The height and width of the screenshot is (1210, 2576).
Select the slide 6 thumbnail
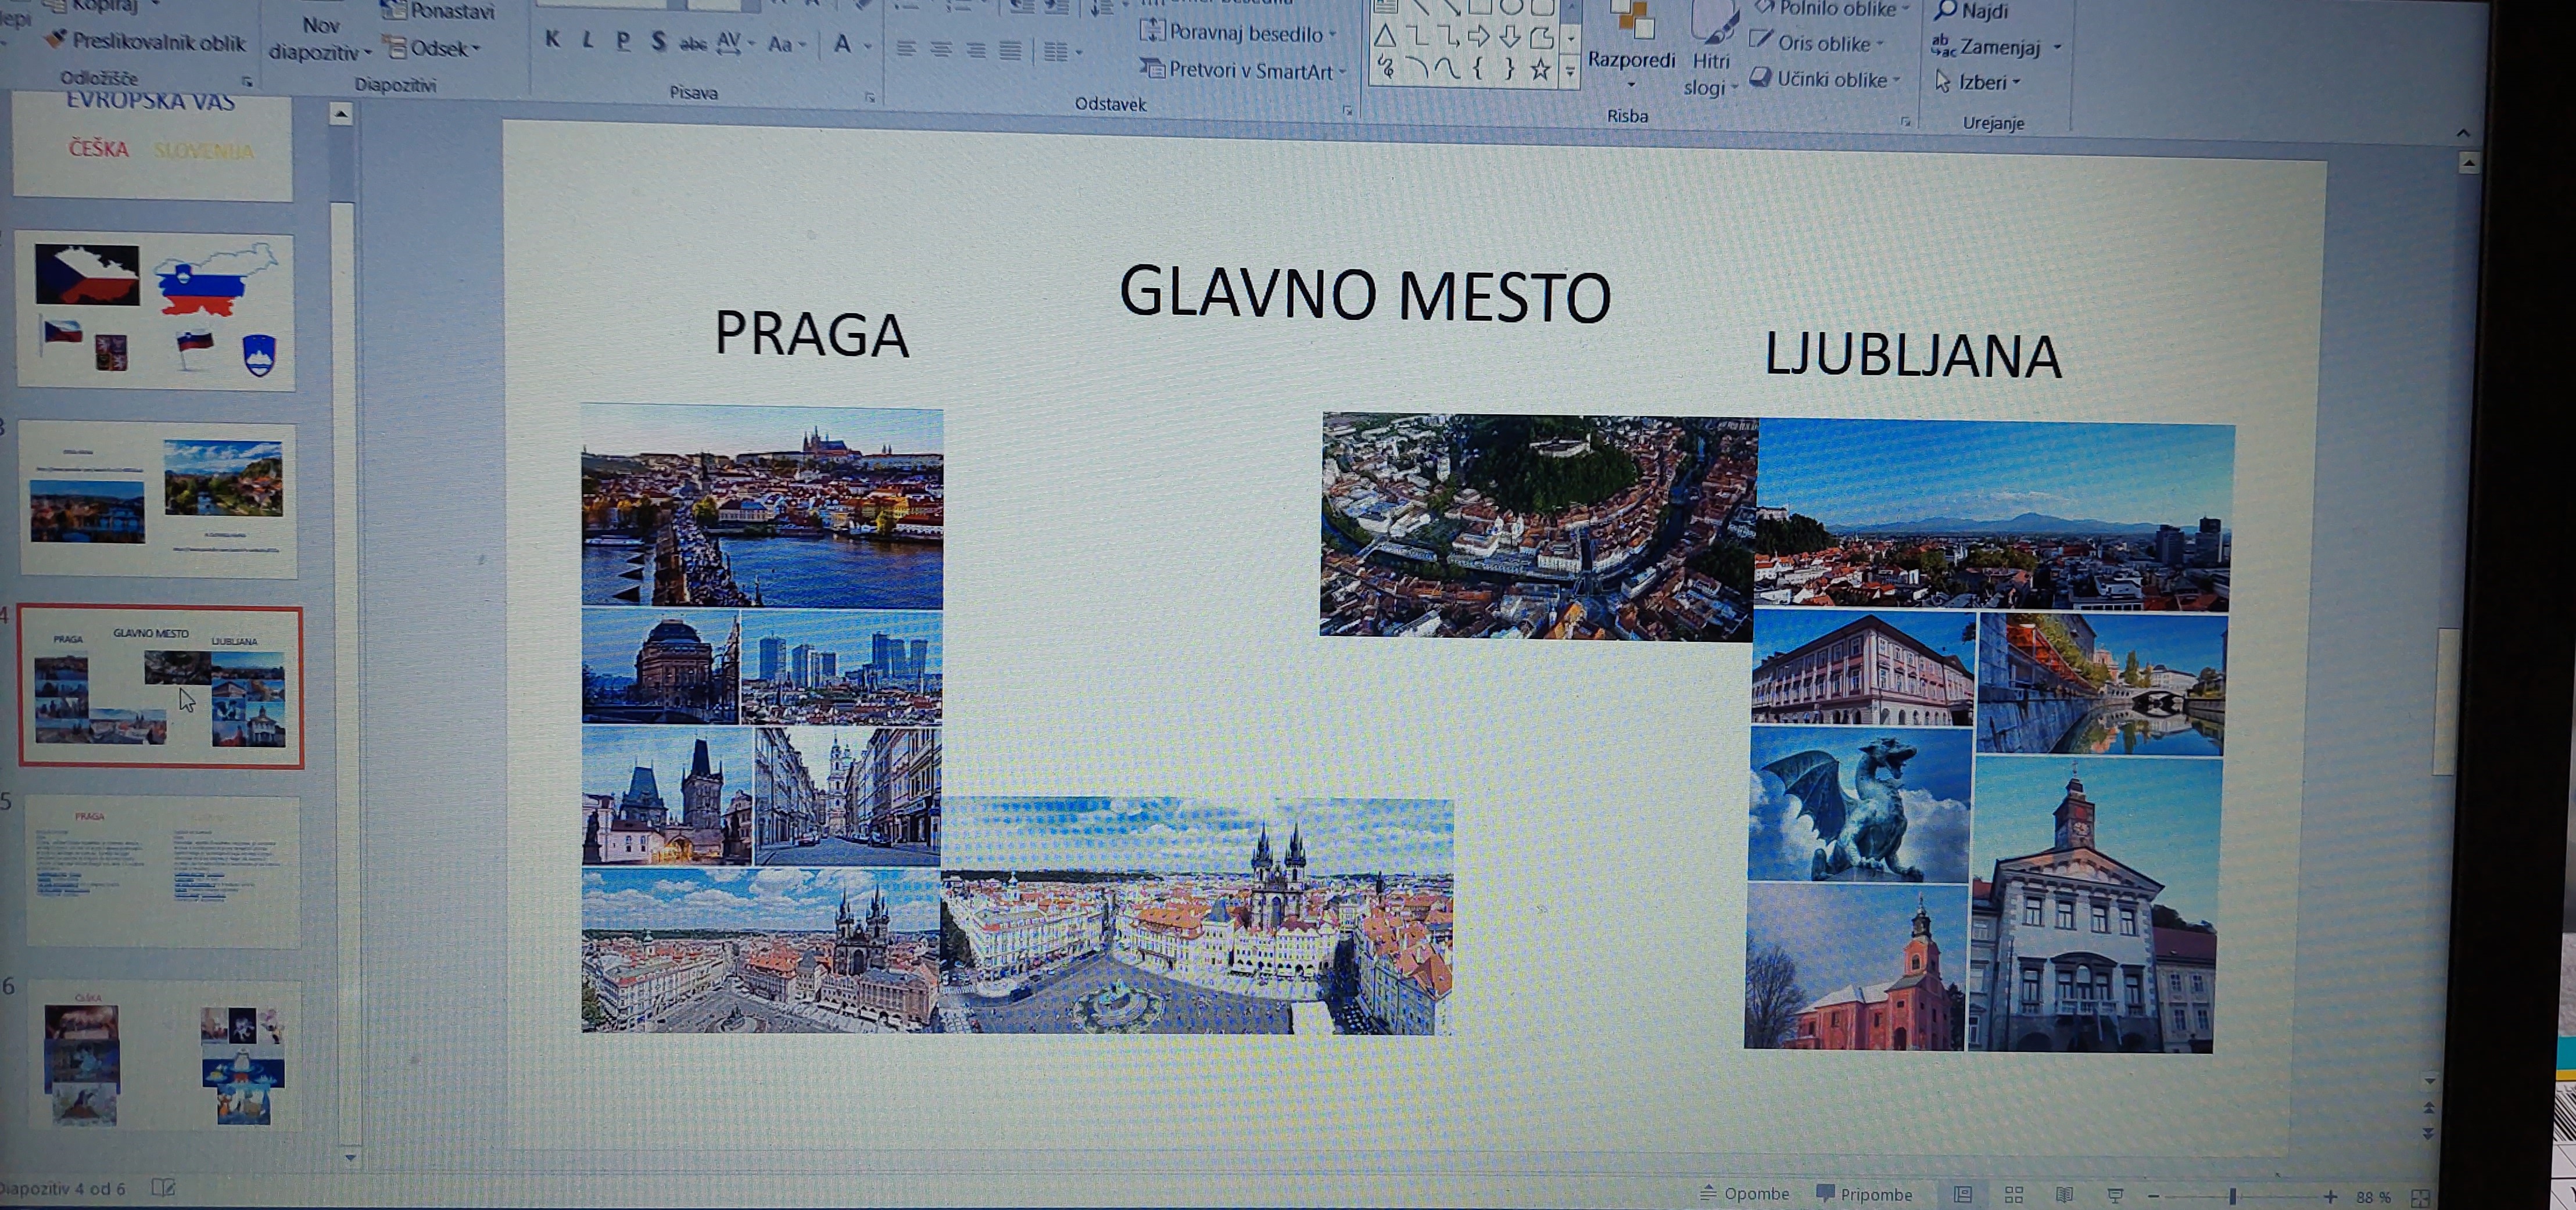click(163, 1055)
